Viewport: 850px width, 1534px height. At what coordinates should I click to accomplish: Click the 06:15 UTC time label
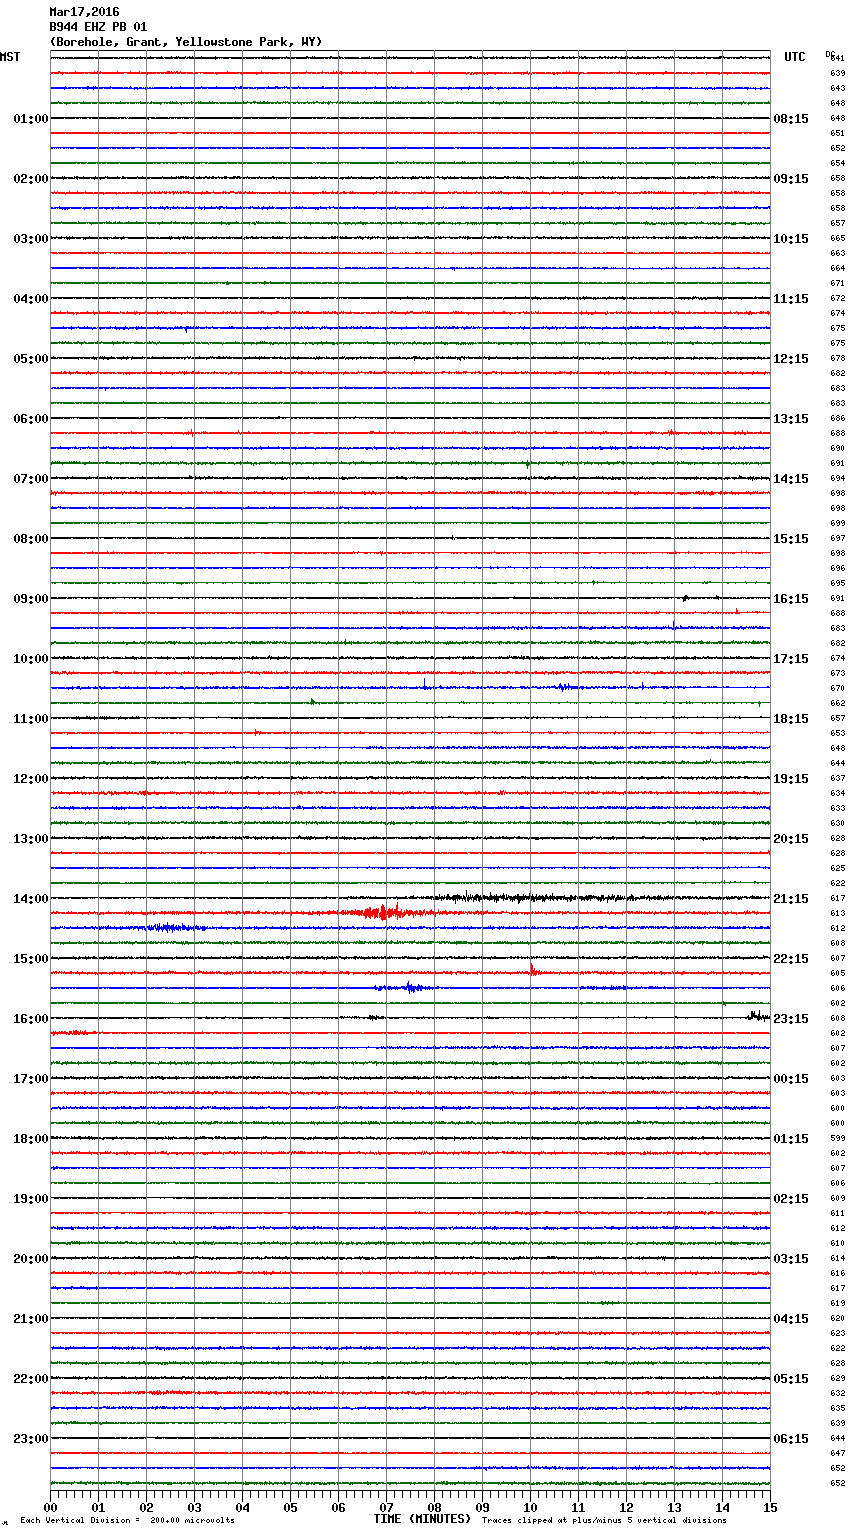791,1439
